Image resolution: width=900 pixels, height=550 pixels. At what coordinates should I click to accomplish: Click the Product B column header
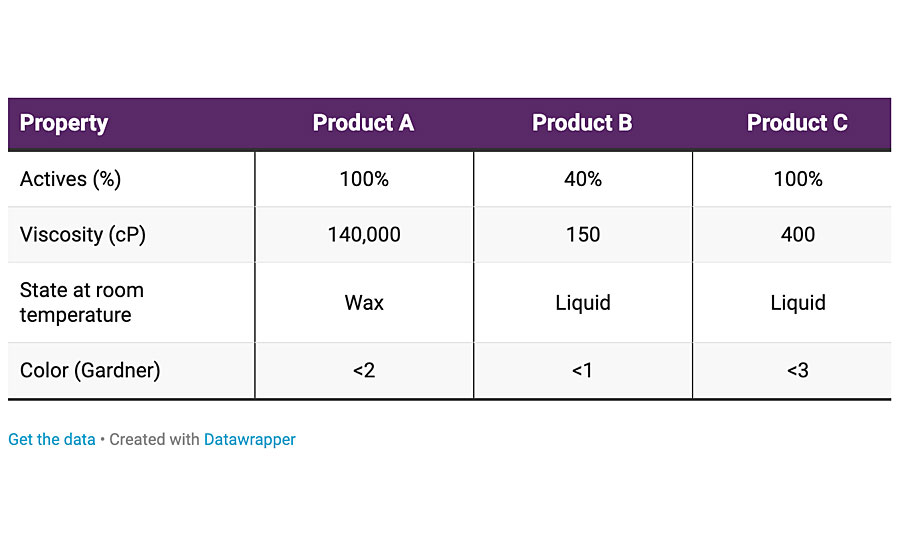[582, 123]
